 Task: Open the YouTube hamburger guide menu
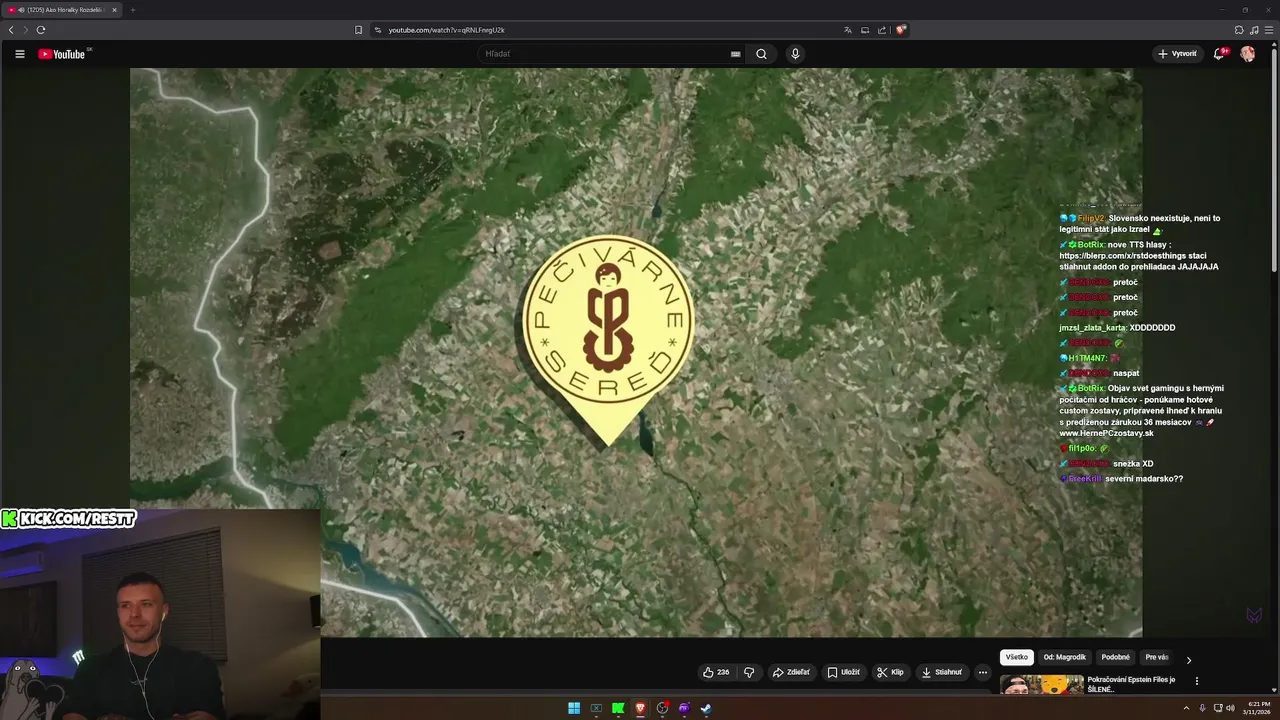coord(19,54)
